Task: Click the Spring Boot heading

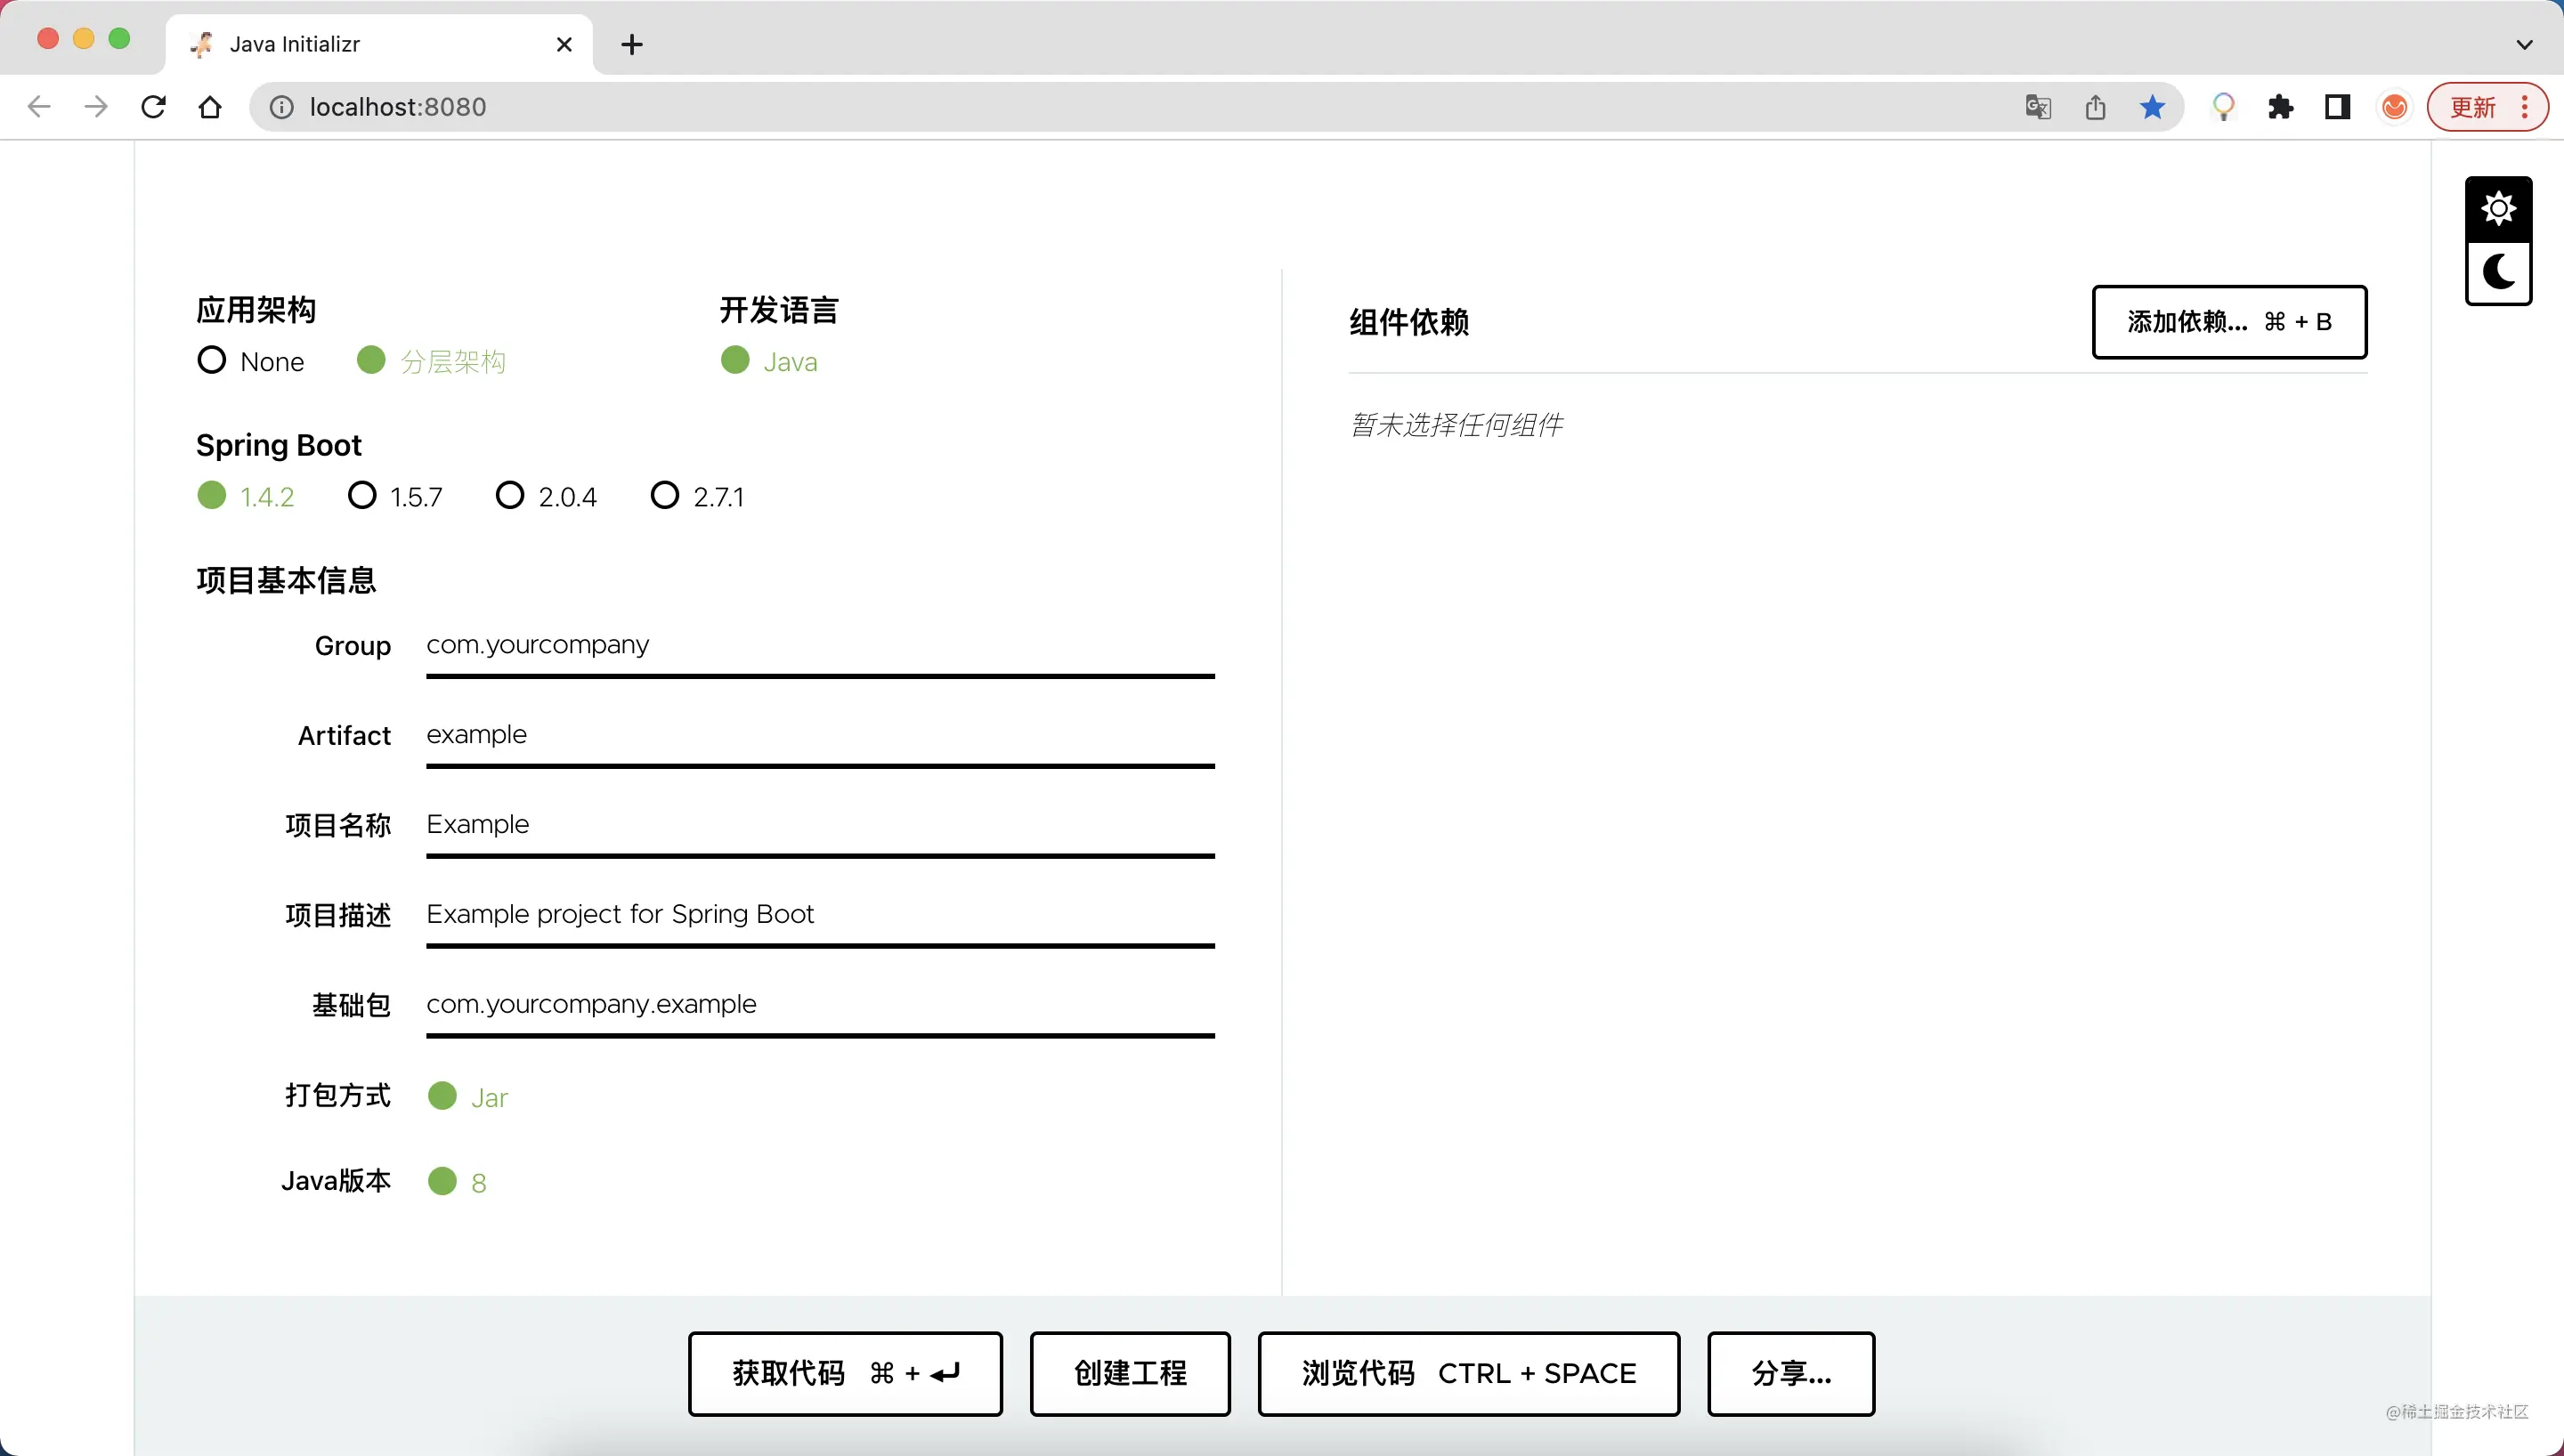Action: 279,445
